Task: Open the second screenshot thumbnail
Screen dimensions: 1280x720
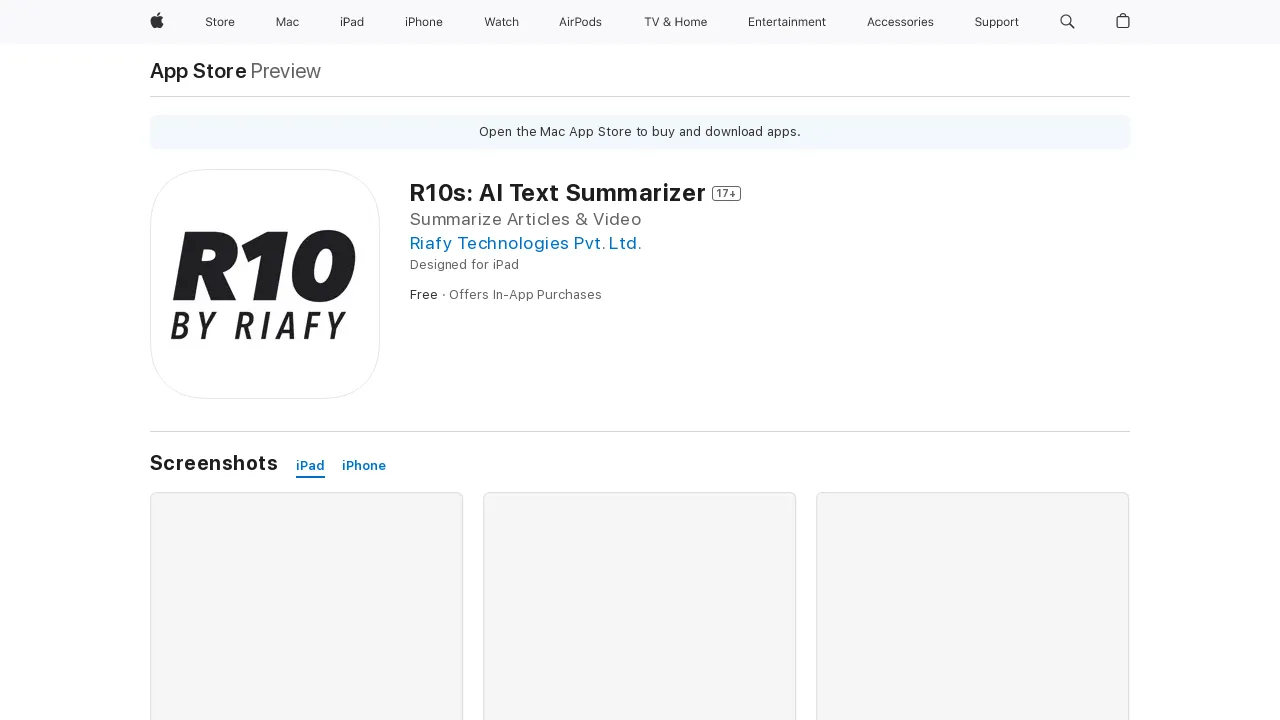Action: pyautogui.click(x=639, y=606)
